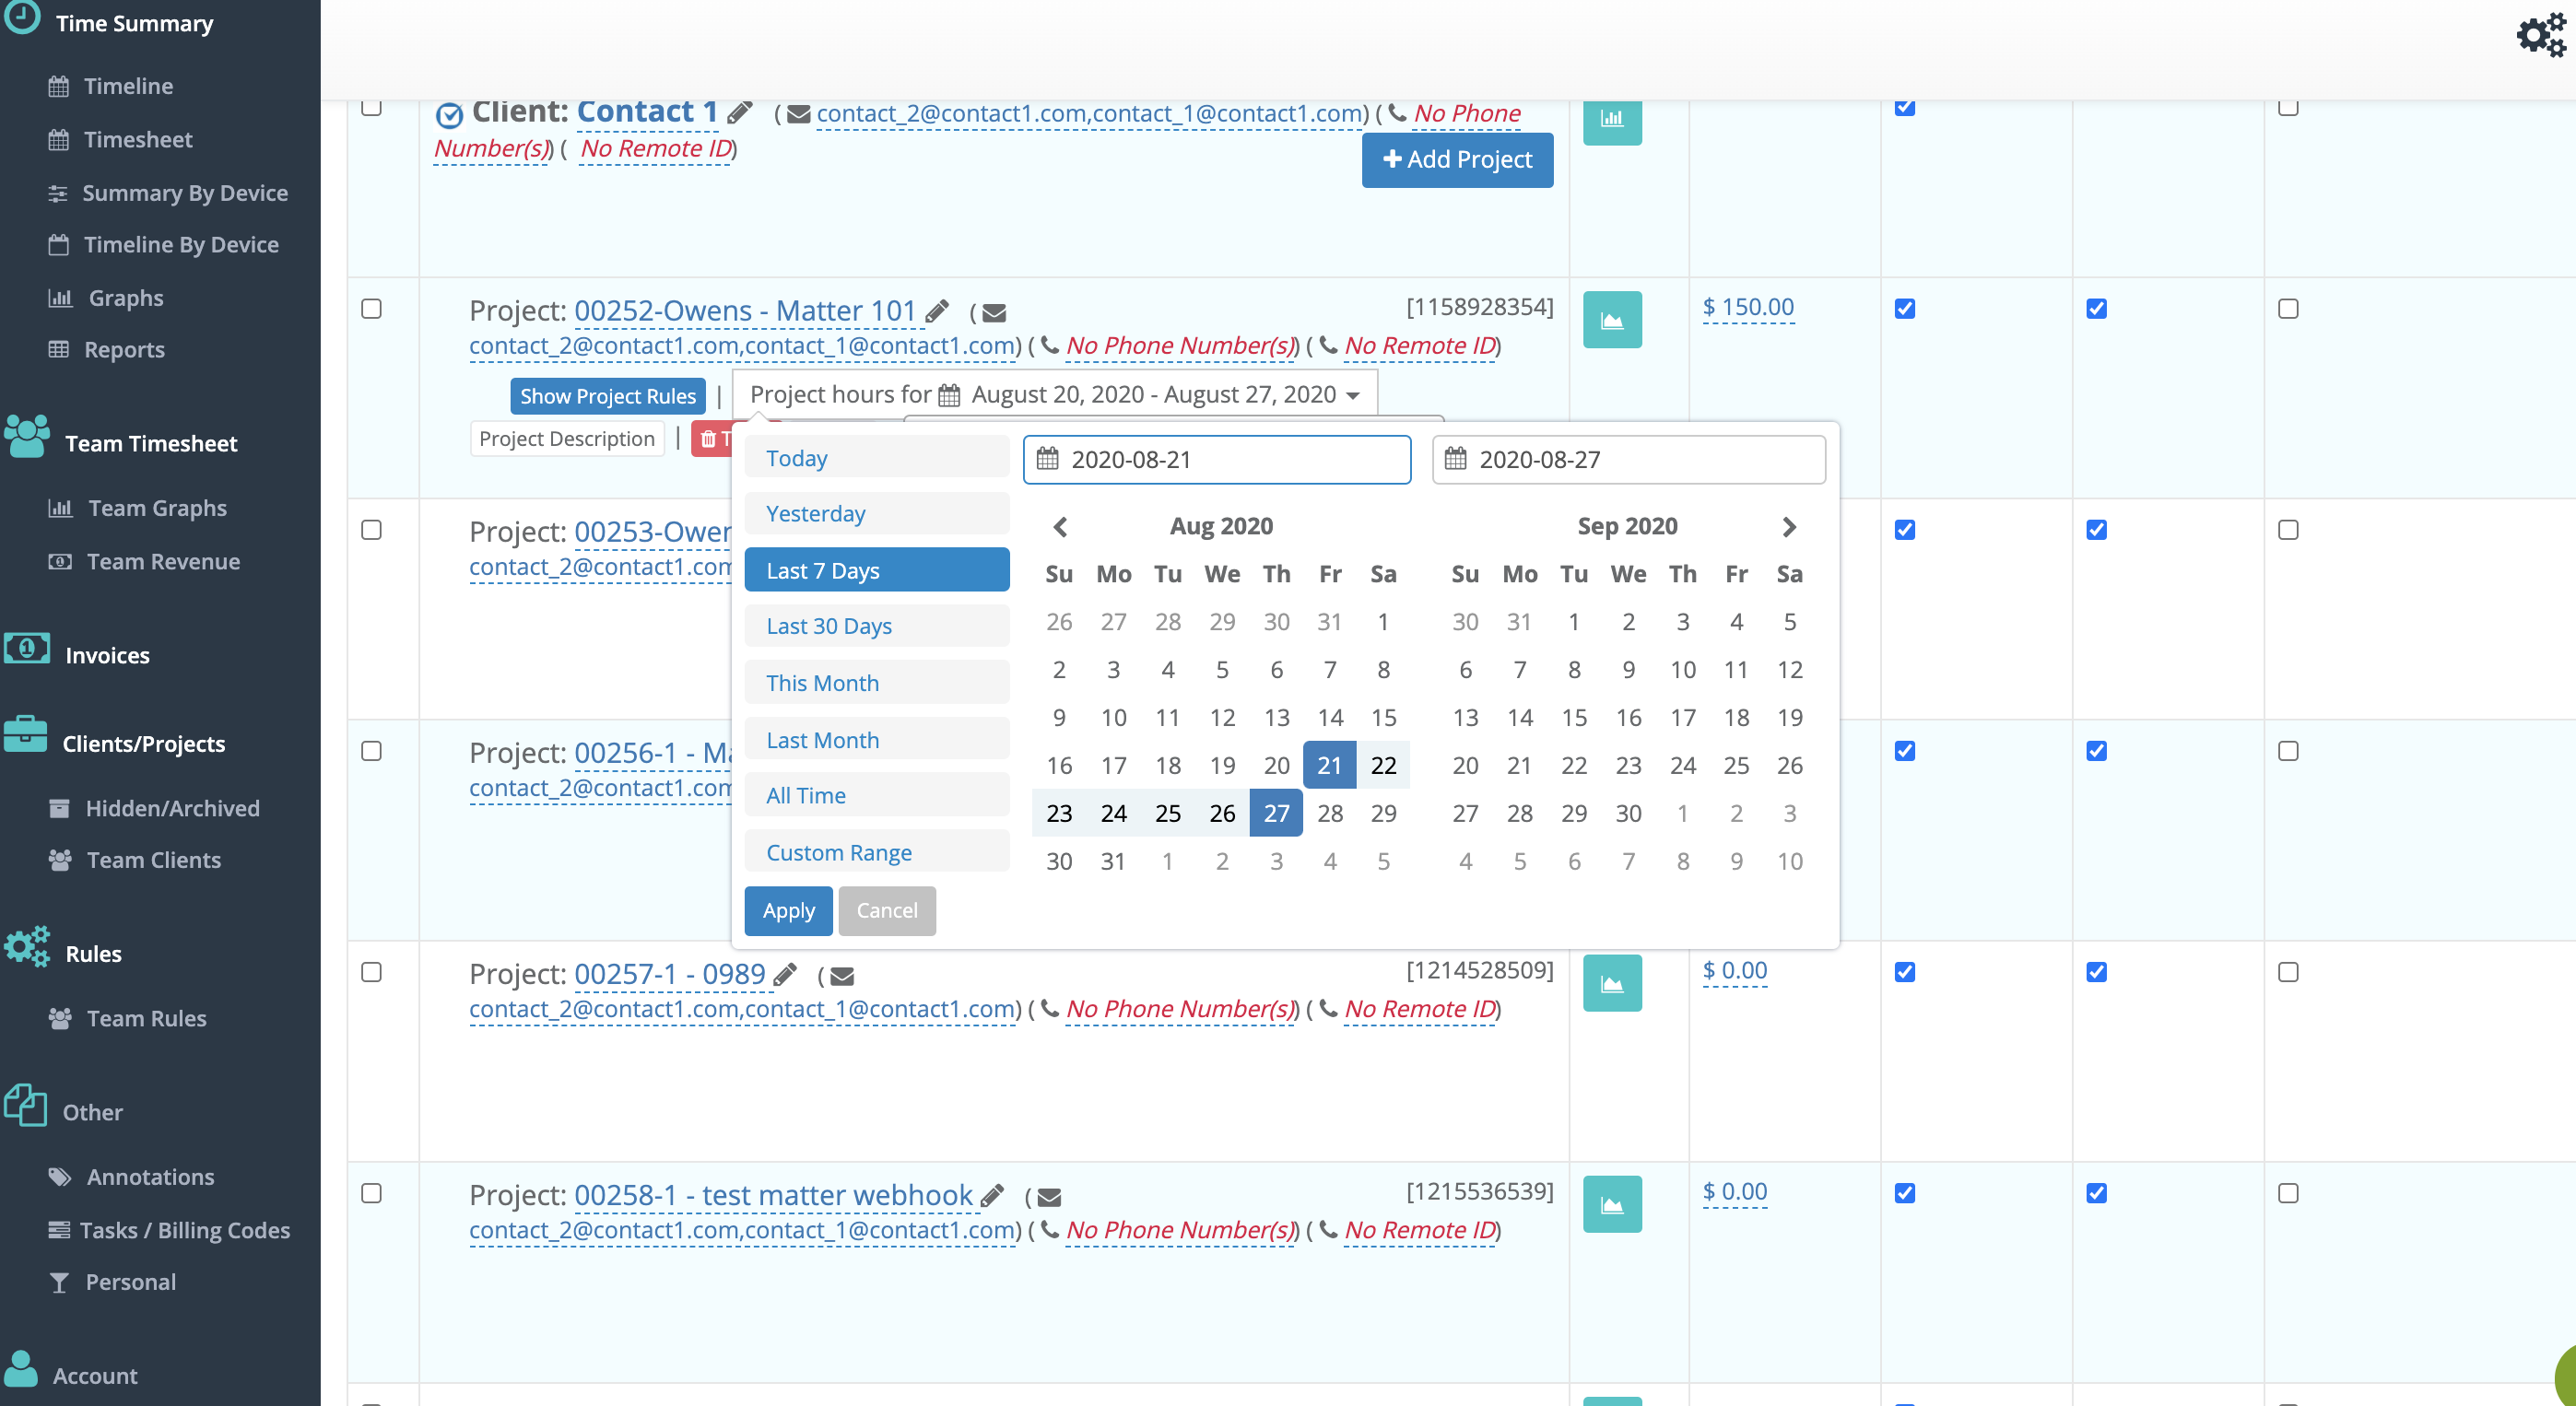
Task: Edit 00258-1 test matter webhook pencil icon
Action: point(992,1195)
